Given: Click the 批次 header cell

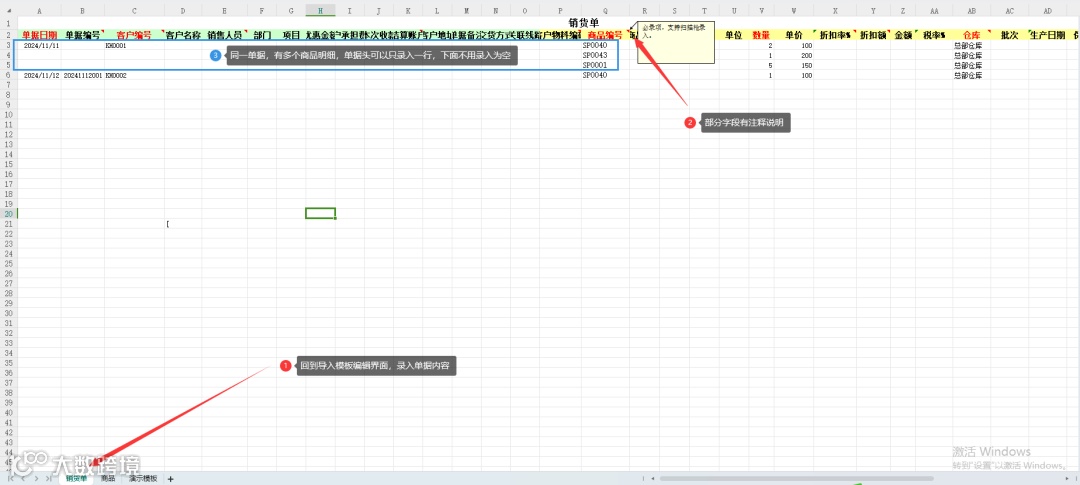Looking at the screenshot, I should (x=1010, y=34).
